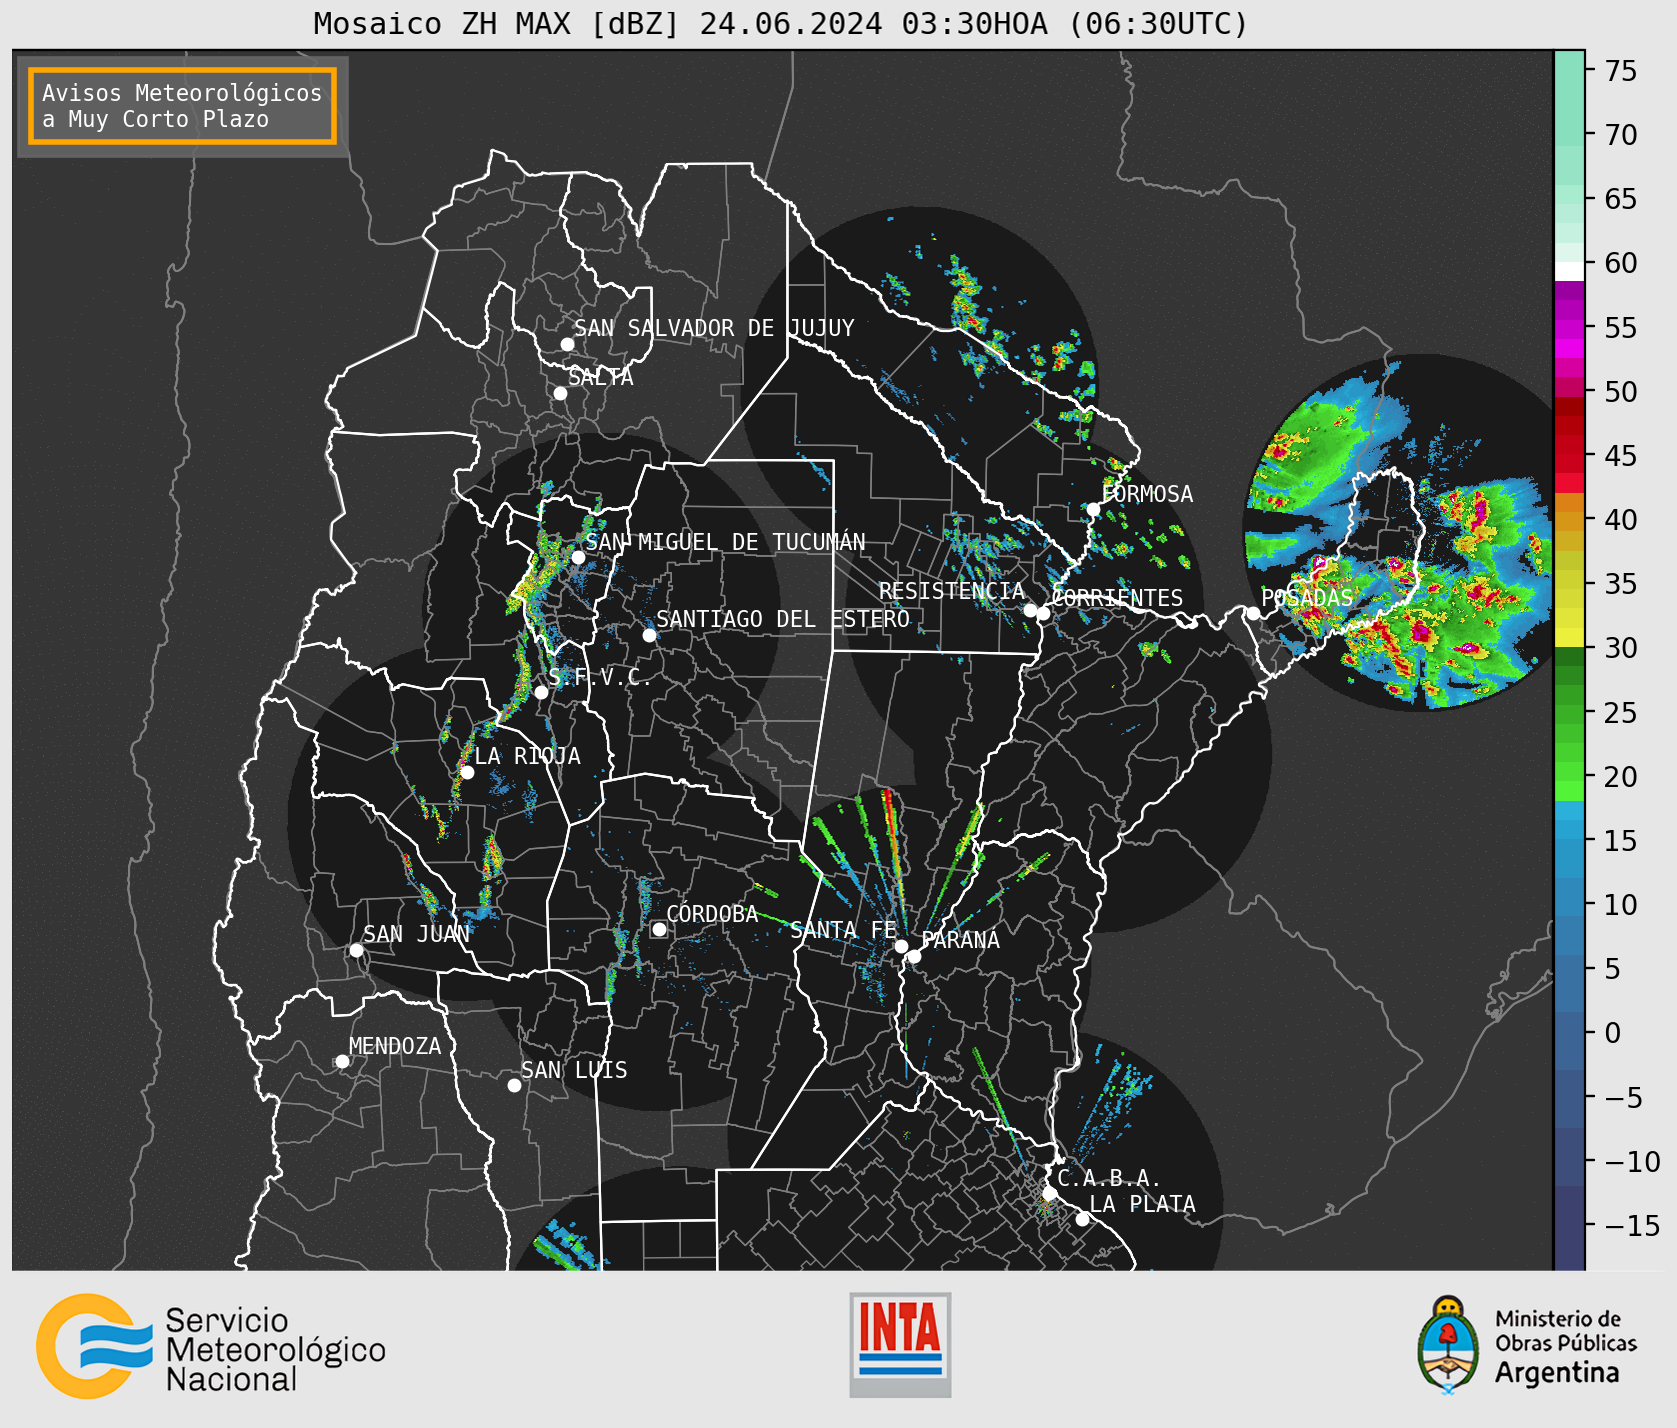Click the yellow 30 dBZ color band
The image size is (1677, 1428).
1569,637
